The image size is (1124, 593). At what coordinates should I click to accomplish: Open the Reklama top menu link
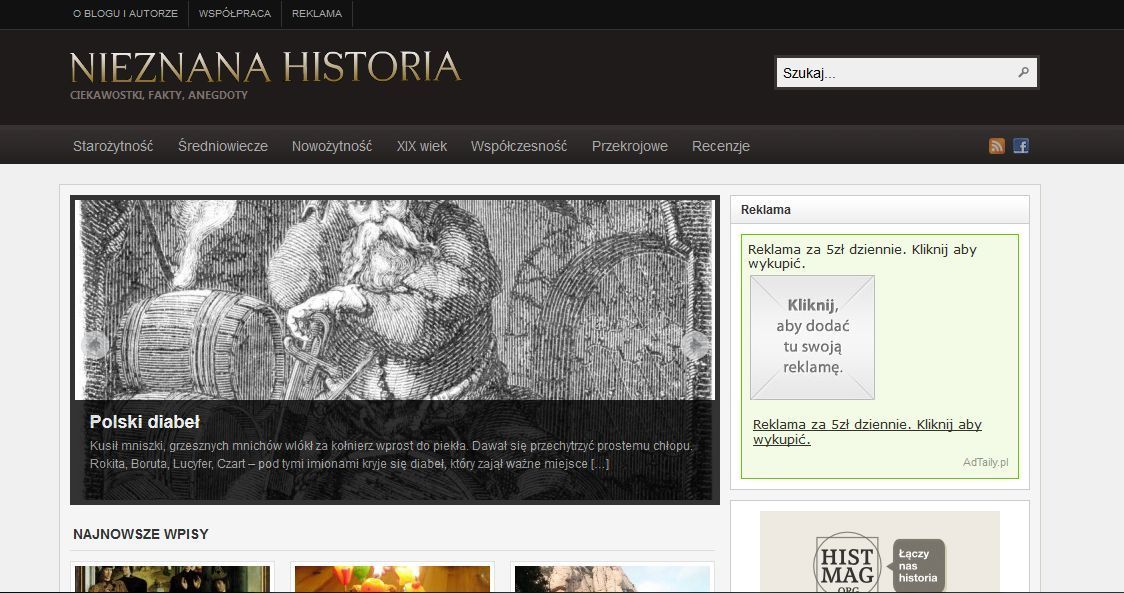317,14
